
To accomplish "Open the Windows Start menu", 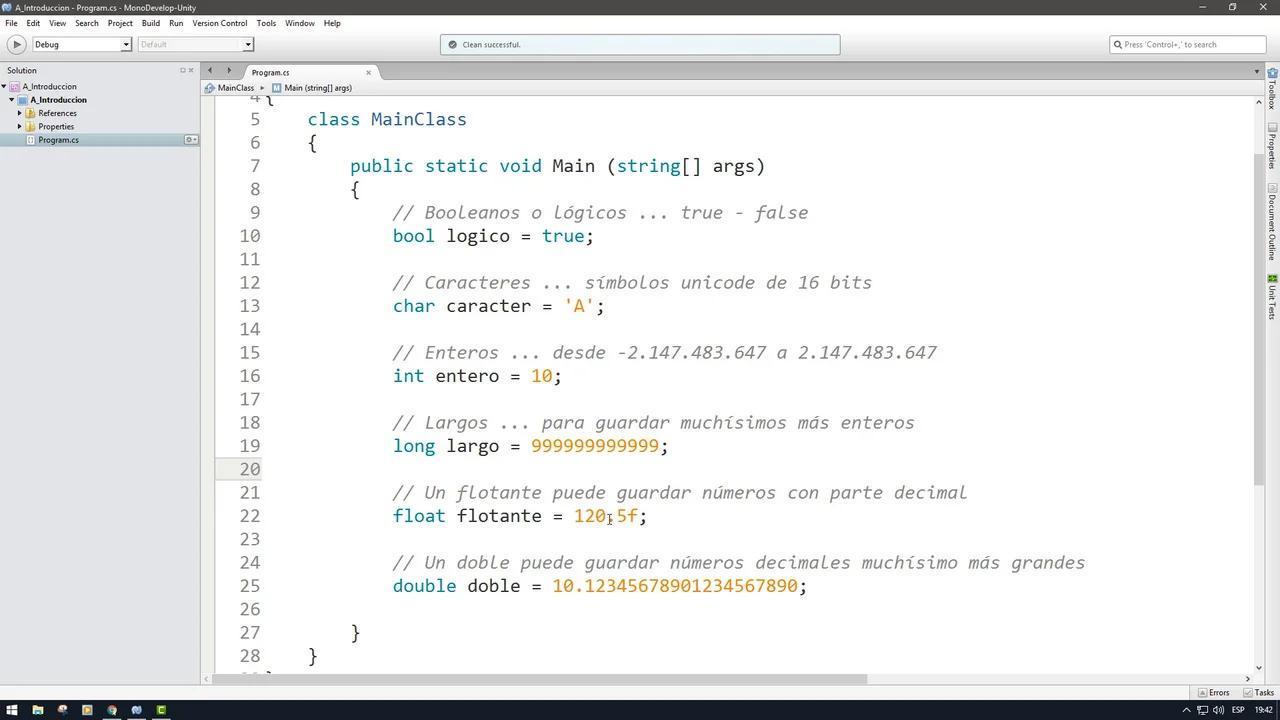I will pos(12,710).
